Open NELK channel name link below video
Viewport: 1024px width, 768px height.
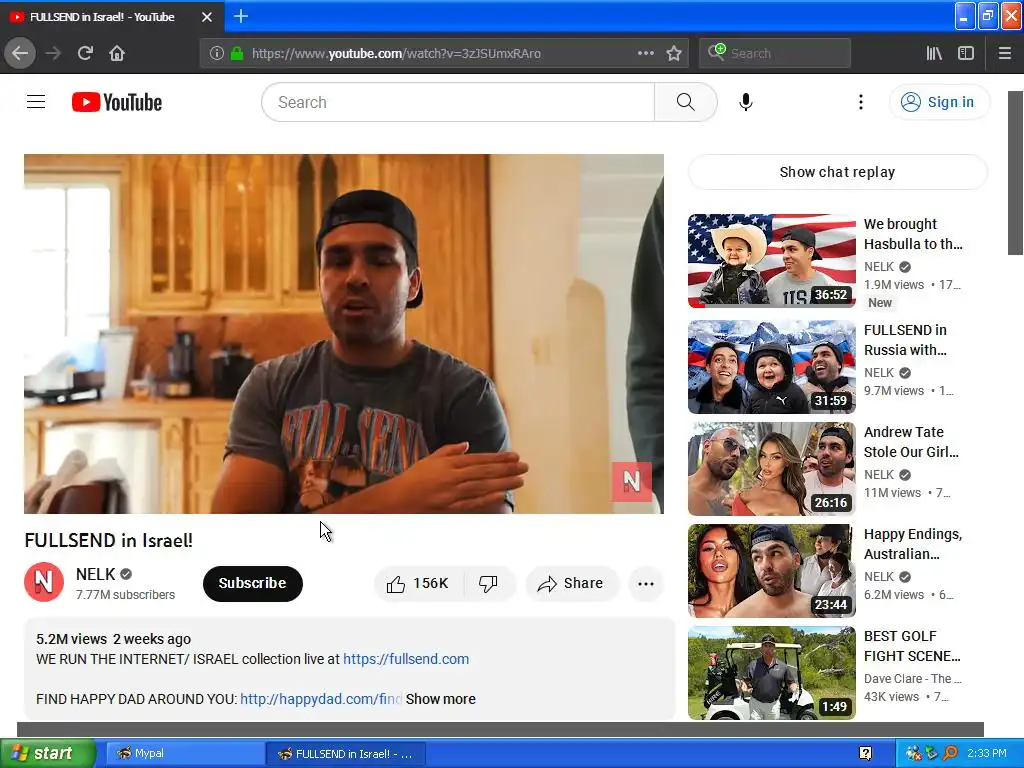pyautogui.click(x=95, y=574)
